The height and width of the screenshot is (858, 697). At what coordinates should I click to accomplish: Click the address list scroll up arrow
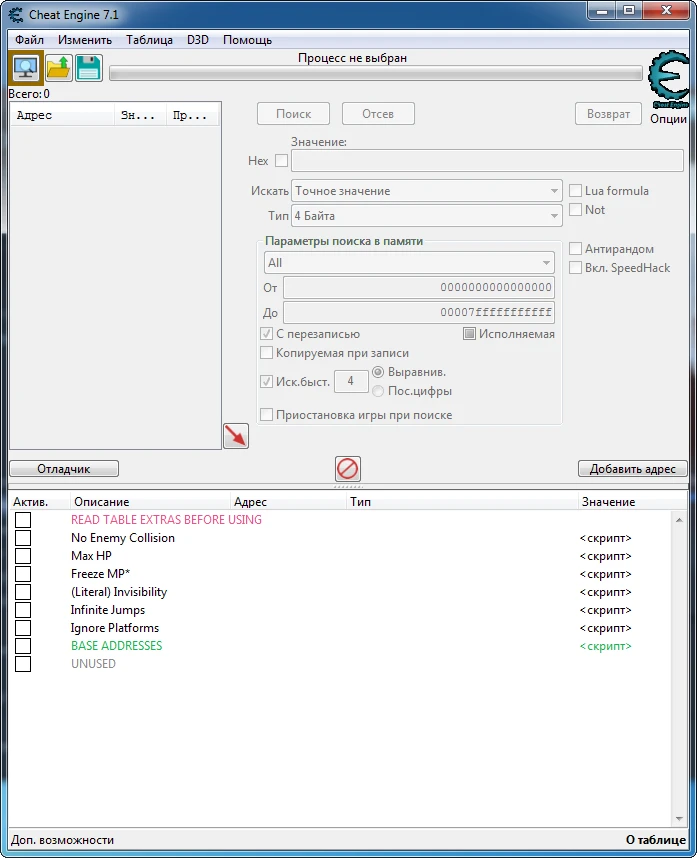(679, 520)
